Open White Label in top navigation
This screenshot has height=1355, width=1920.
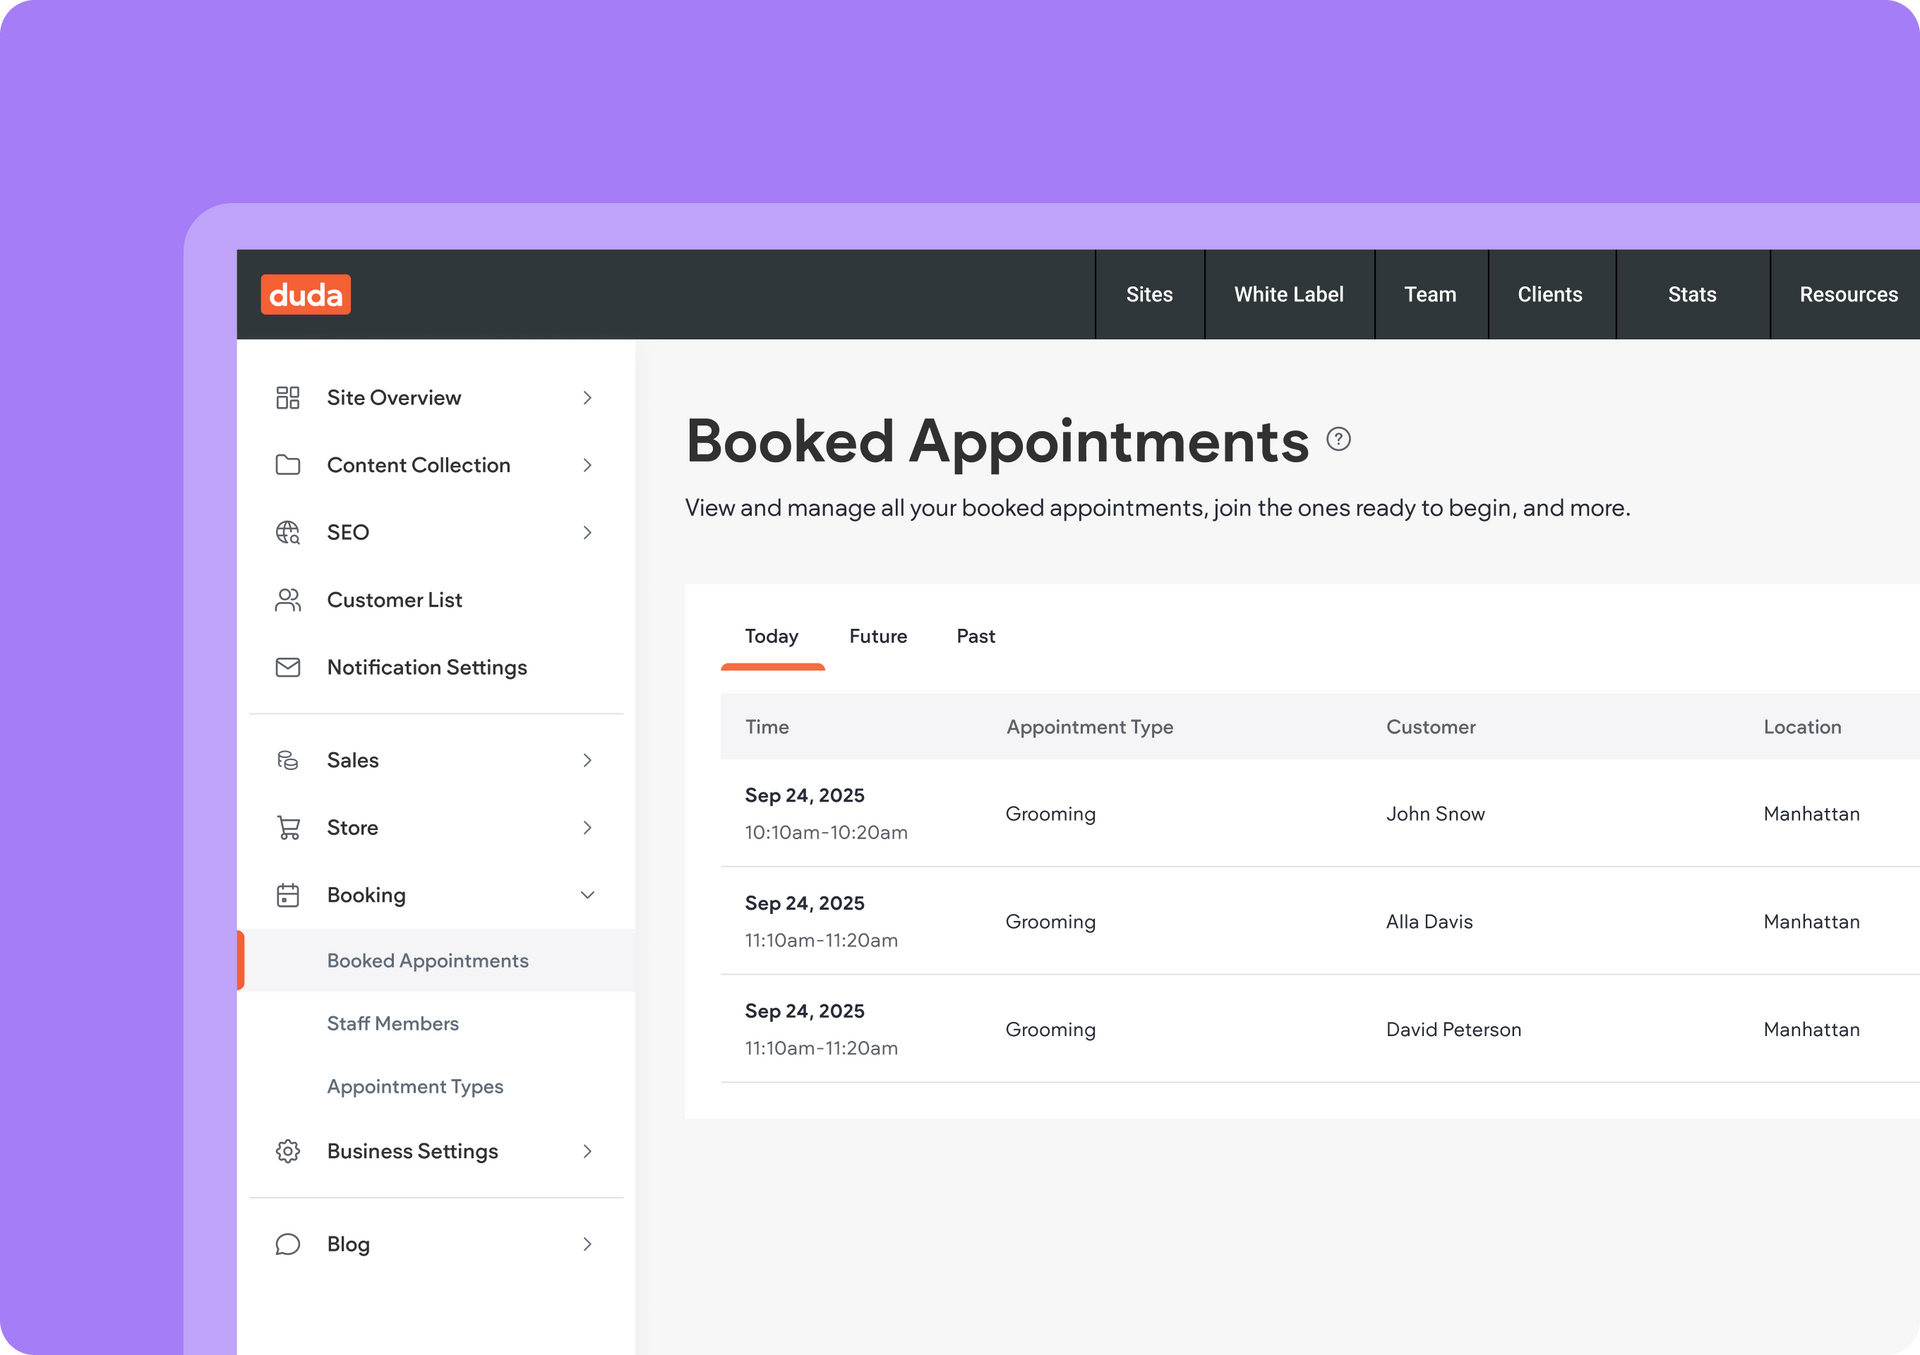coord(1288,294)
